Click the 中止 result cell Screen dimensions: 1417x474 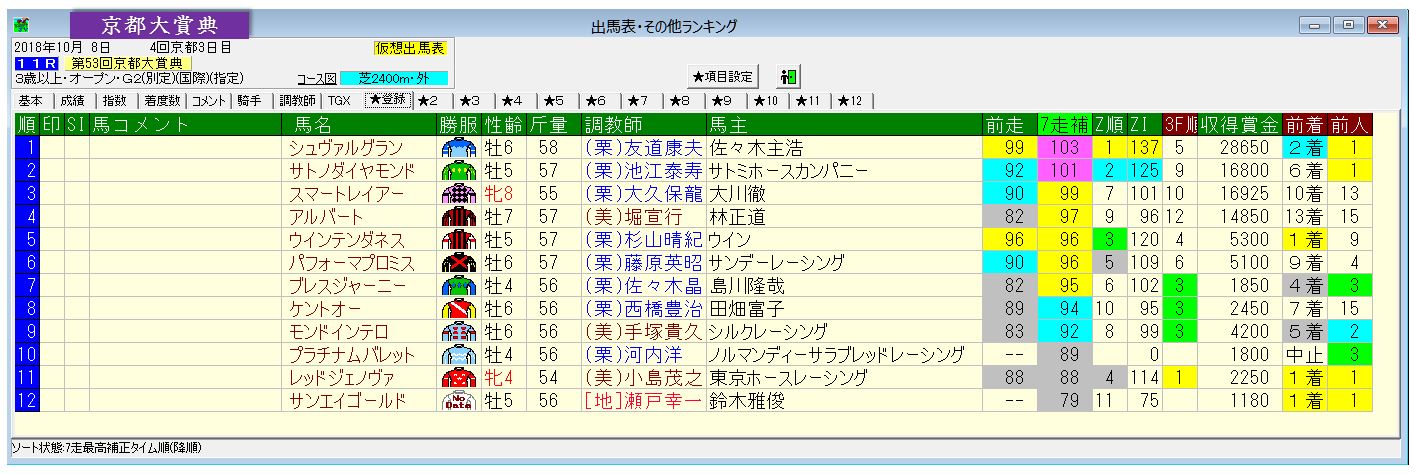tap(1304, 355)
